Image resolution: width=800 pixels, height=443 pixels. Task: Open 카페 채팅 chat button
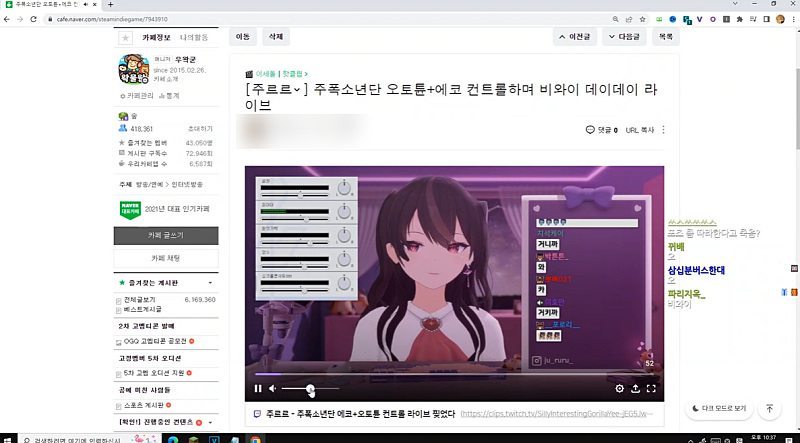pyautogui.click(x=166, y=258)
